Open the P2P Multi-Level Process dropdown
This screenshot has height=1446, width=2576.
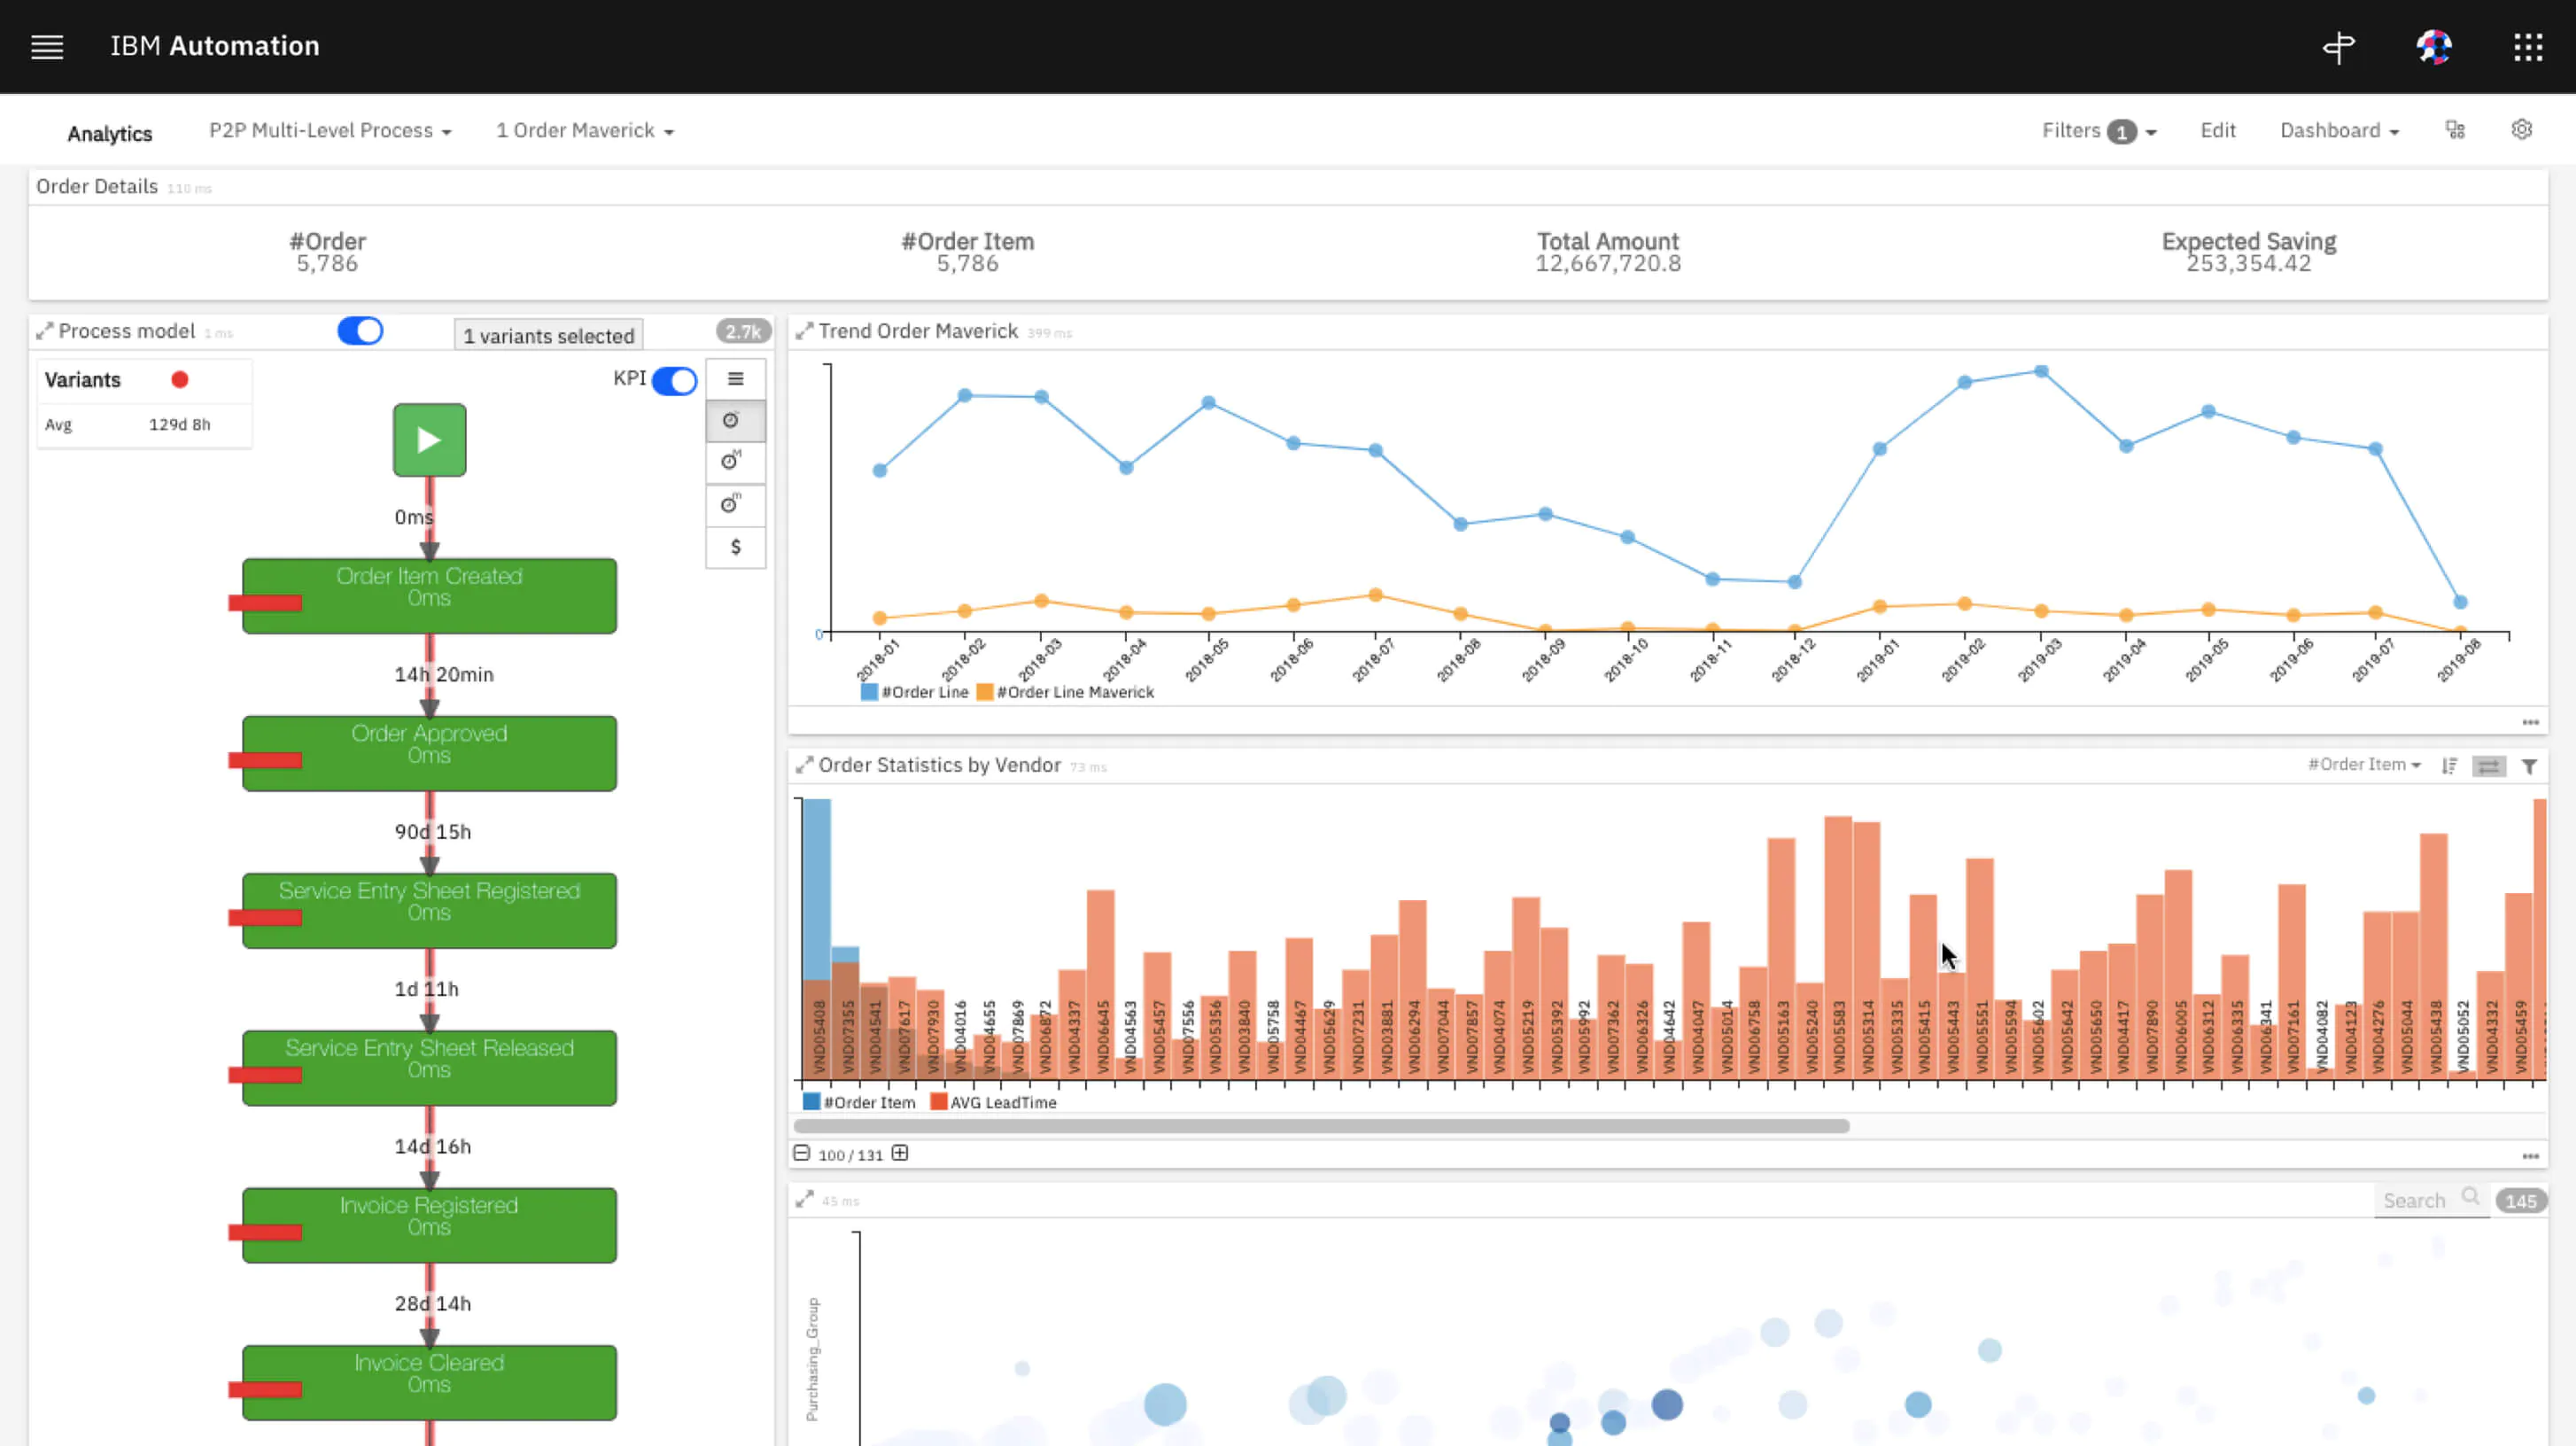(330, 131)
